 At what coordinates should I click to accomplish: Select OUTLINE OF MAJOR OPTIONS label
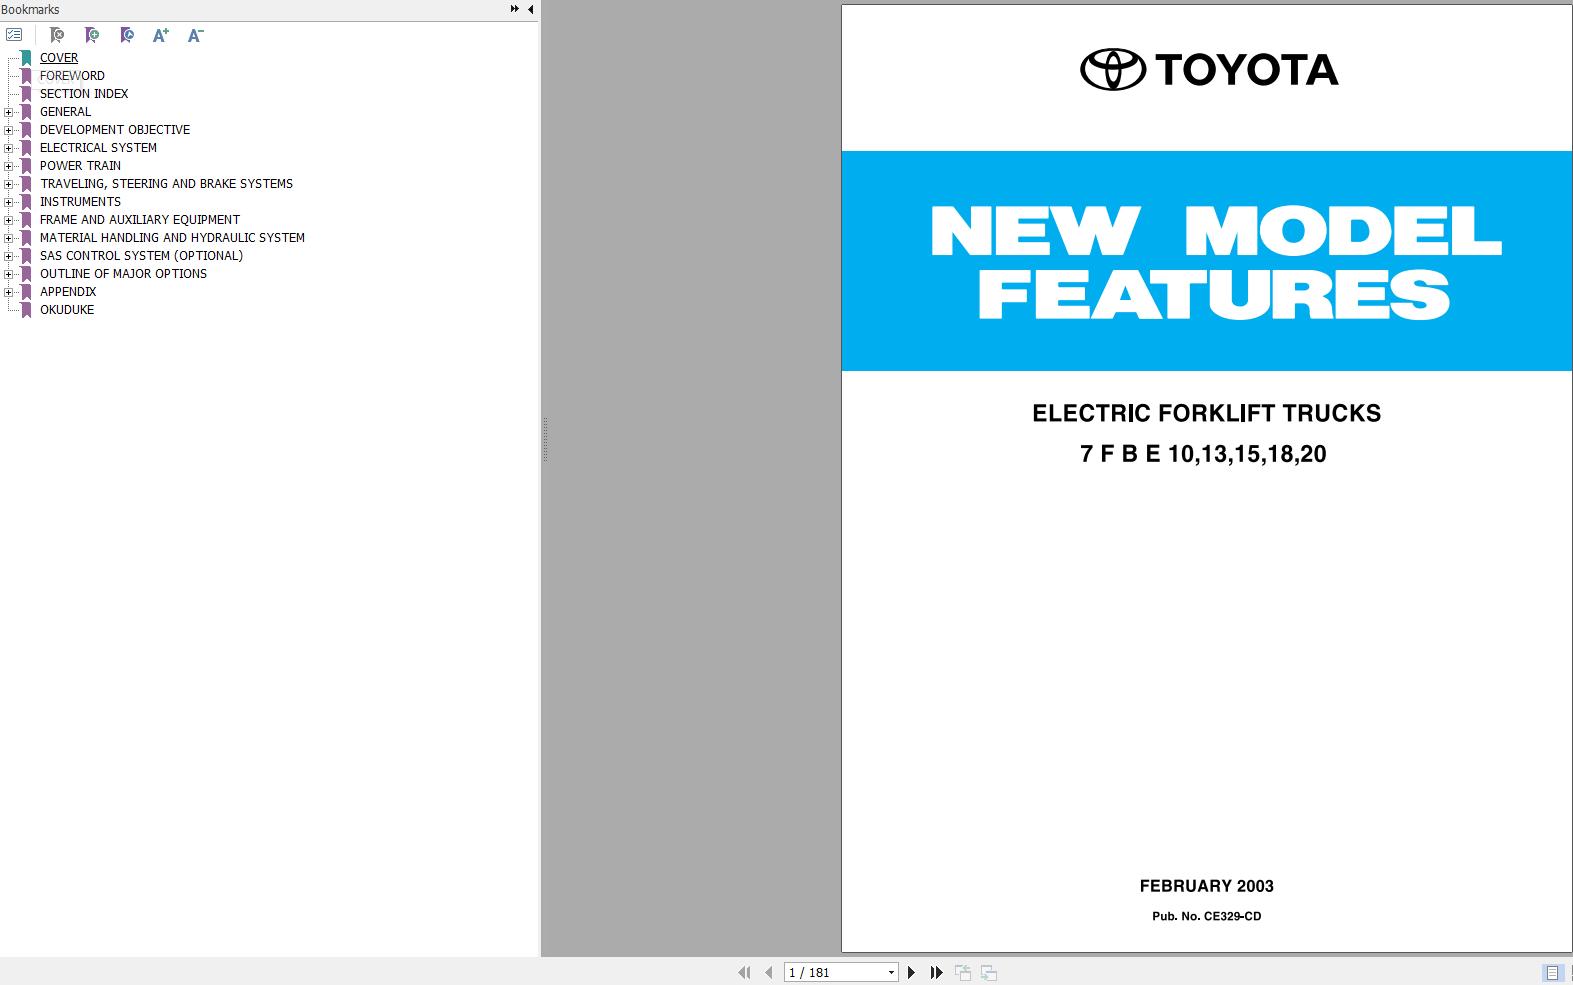coord(123,274)
